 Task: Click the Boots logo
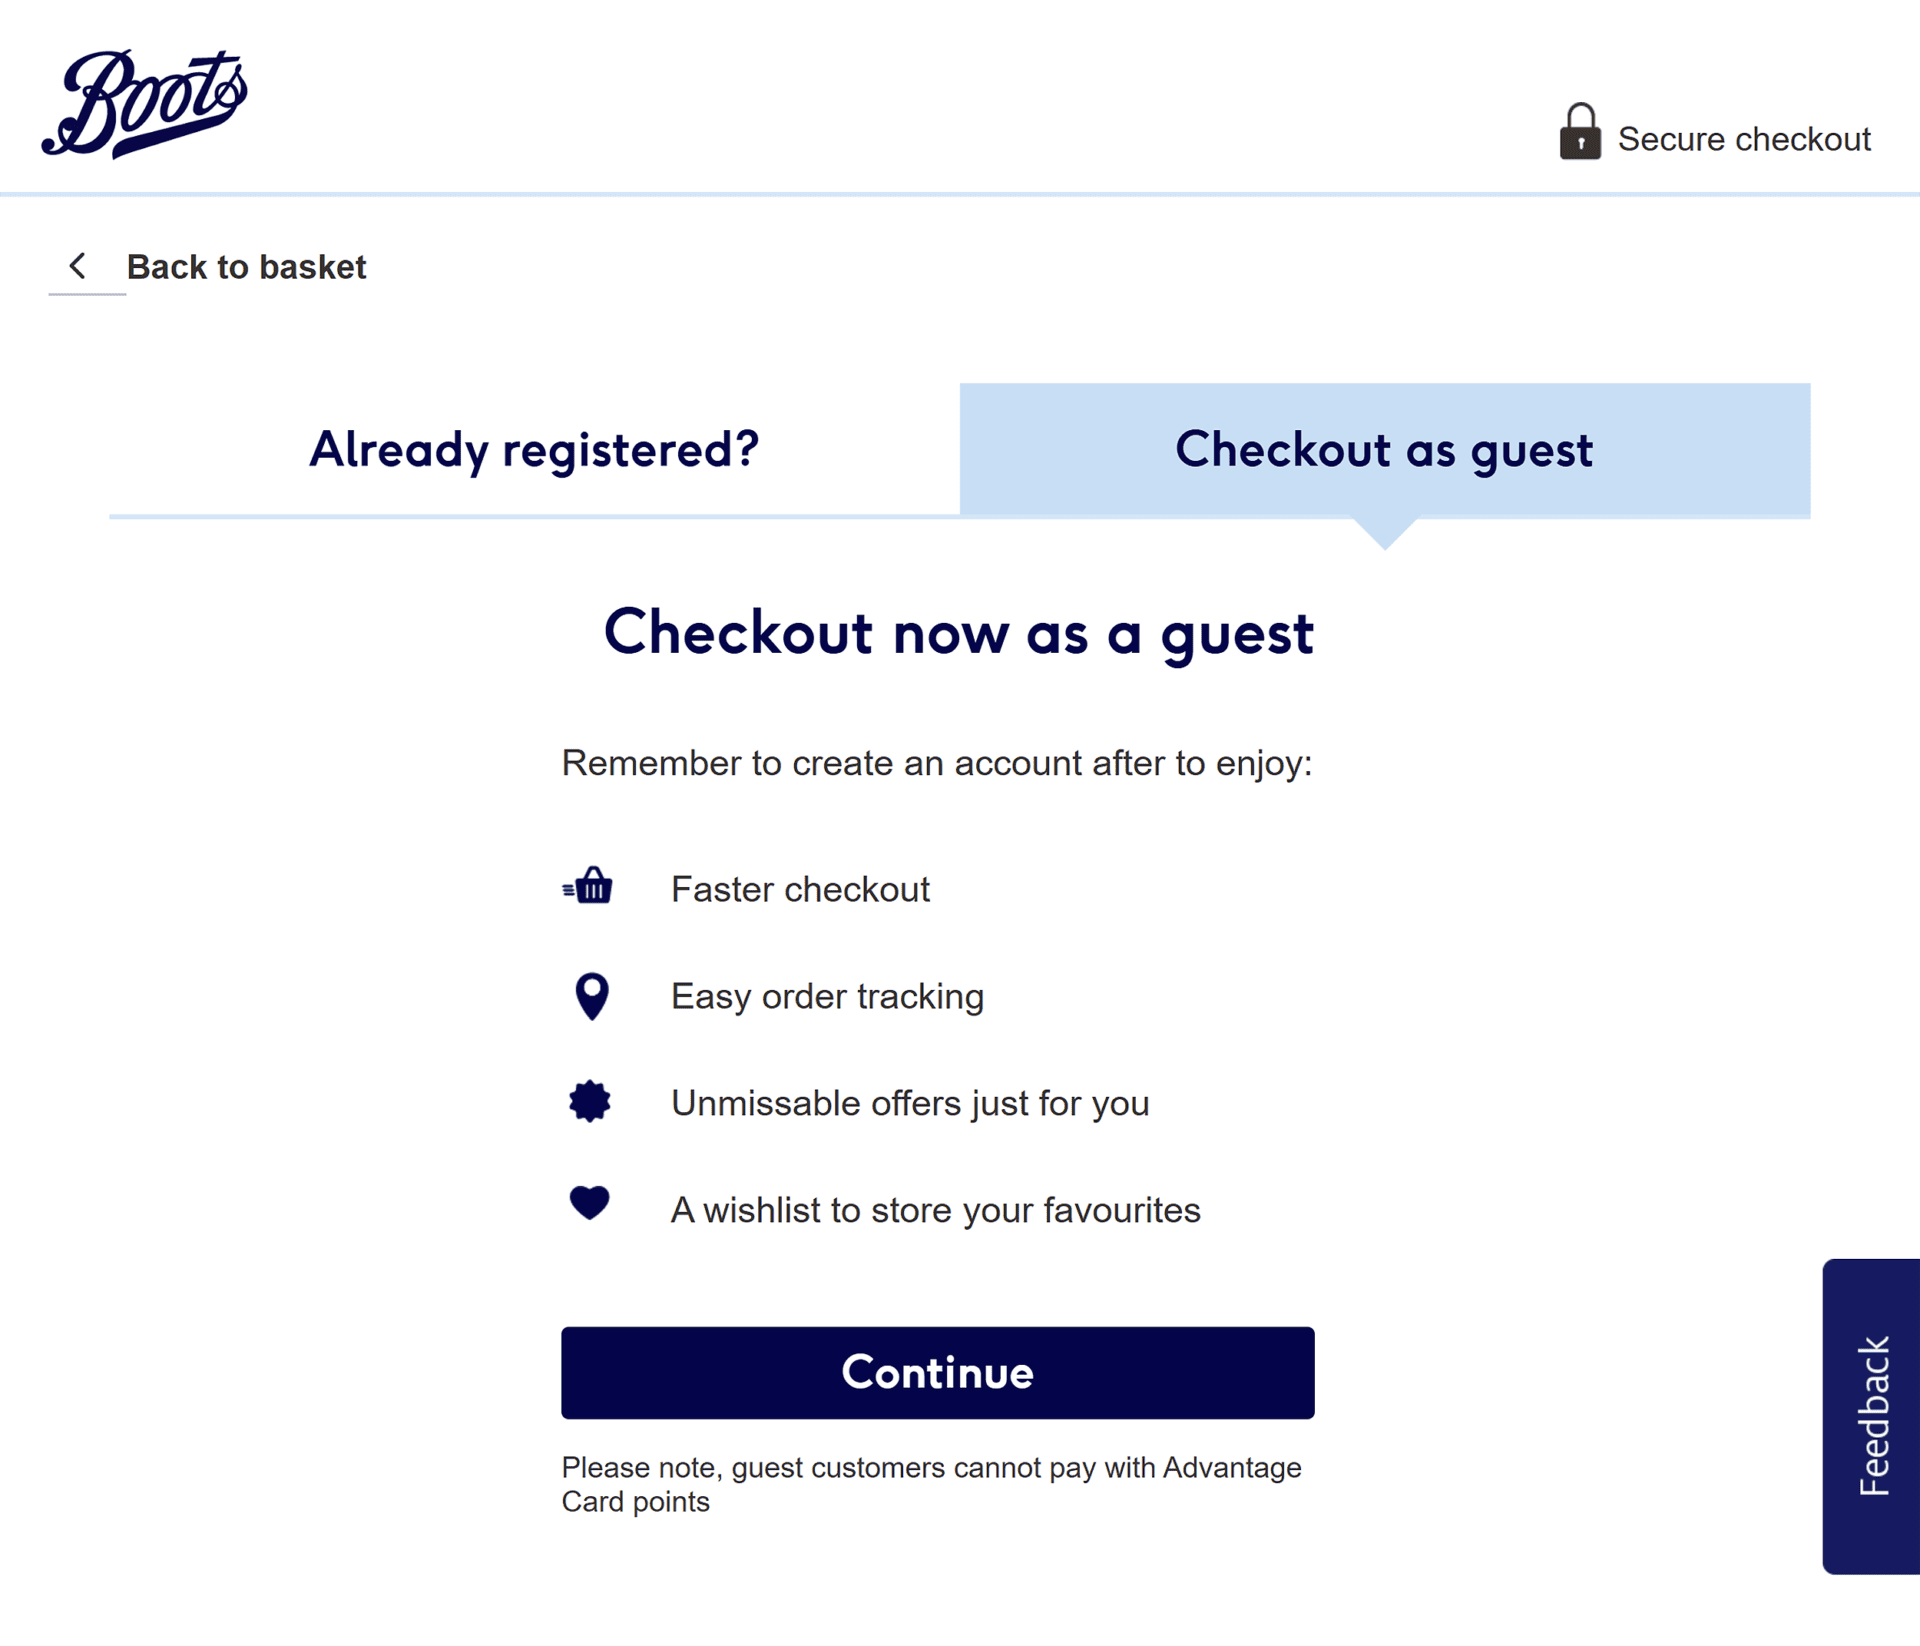tap(145, 104)
